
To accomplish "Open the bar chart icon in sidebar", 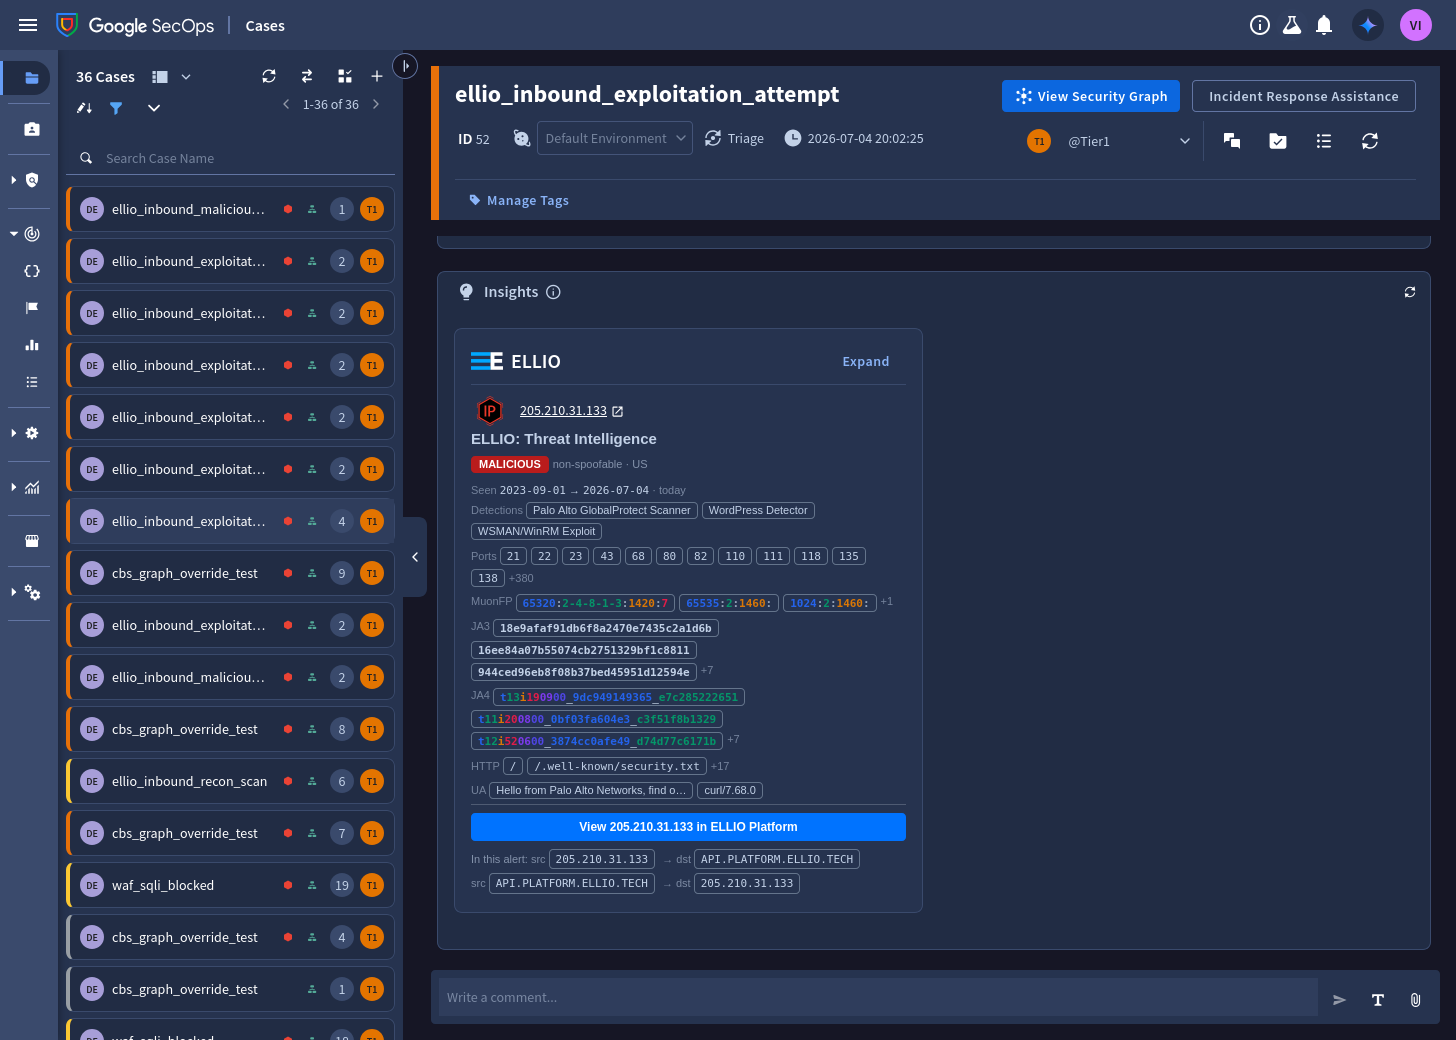I will coord(32,345).
